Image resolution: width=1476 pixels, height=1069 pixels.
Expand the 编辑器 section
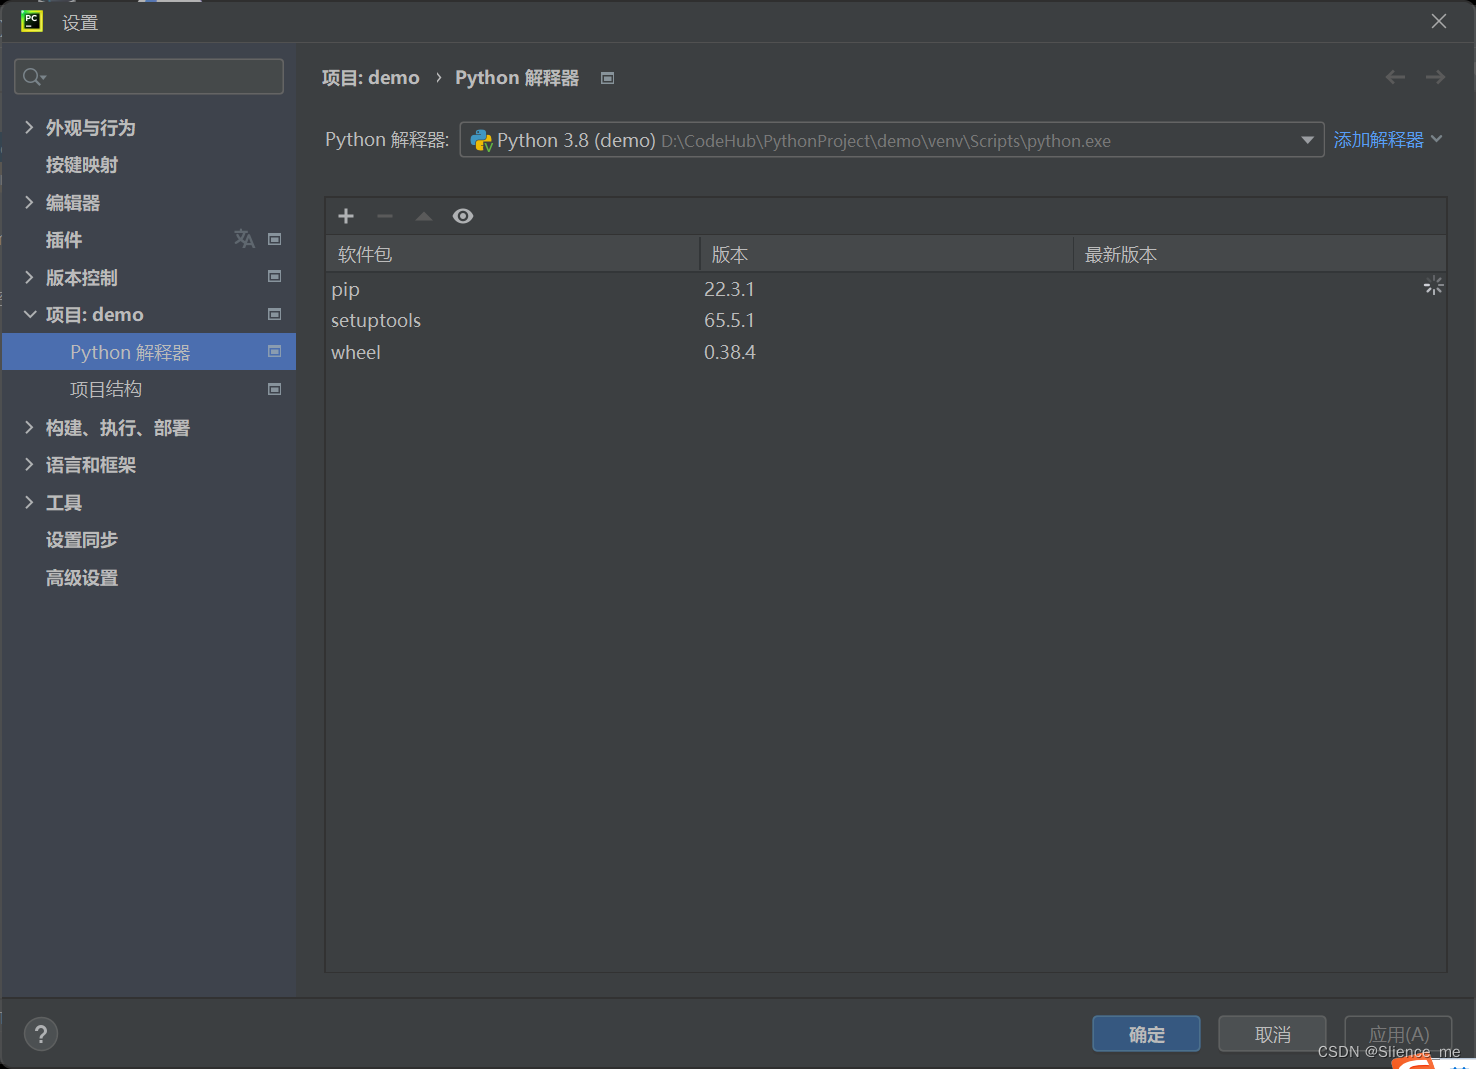click(x=29, y=202)
